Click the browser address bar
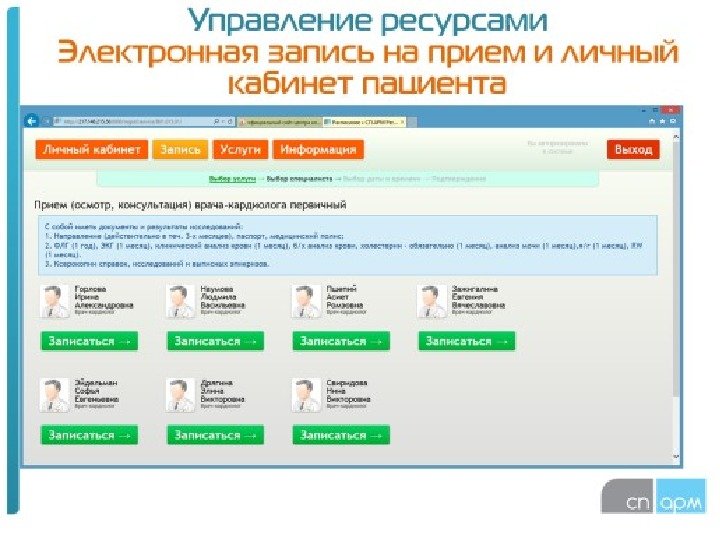The height and width of the screenshot is (540, 720). (133, 122)
